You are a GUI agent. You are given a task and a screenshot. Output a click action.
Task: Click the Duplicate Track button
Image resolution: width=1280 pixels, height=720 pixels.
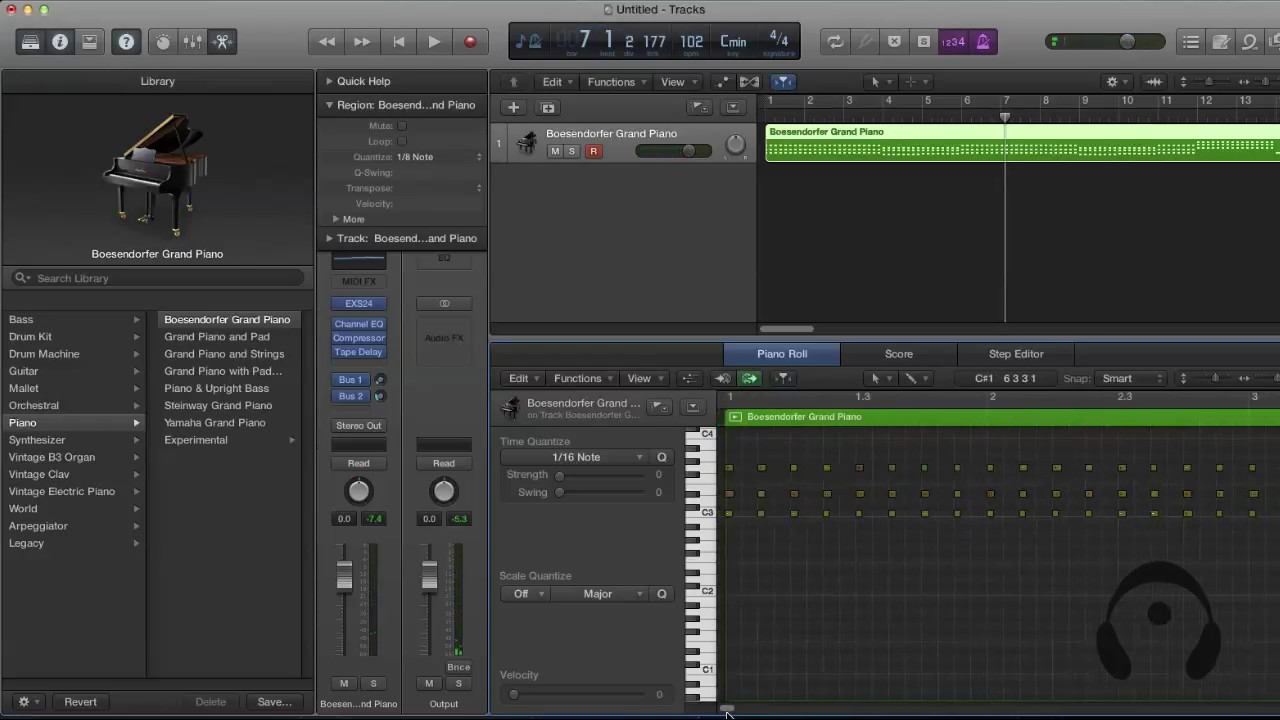[x=548, y=108]
